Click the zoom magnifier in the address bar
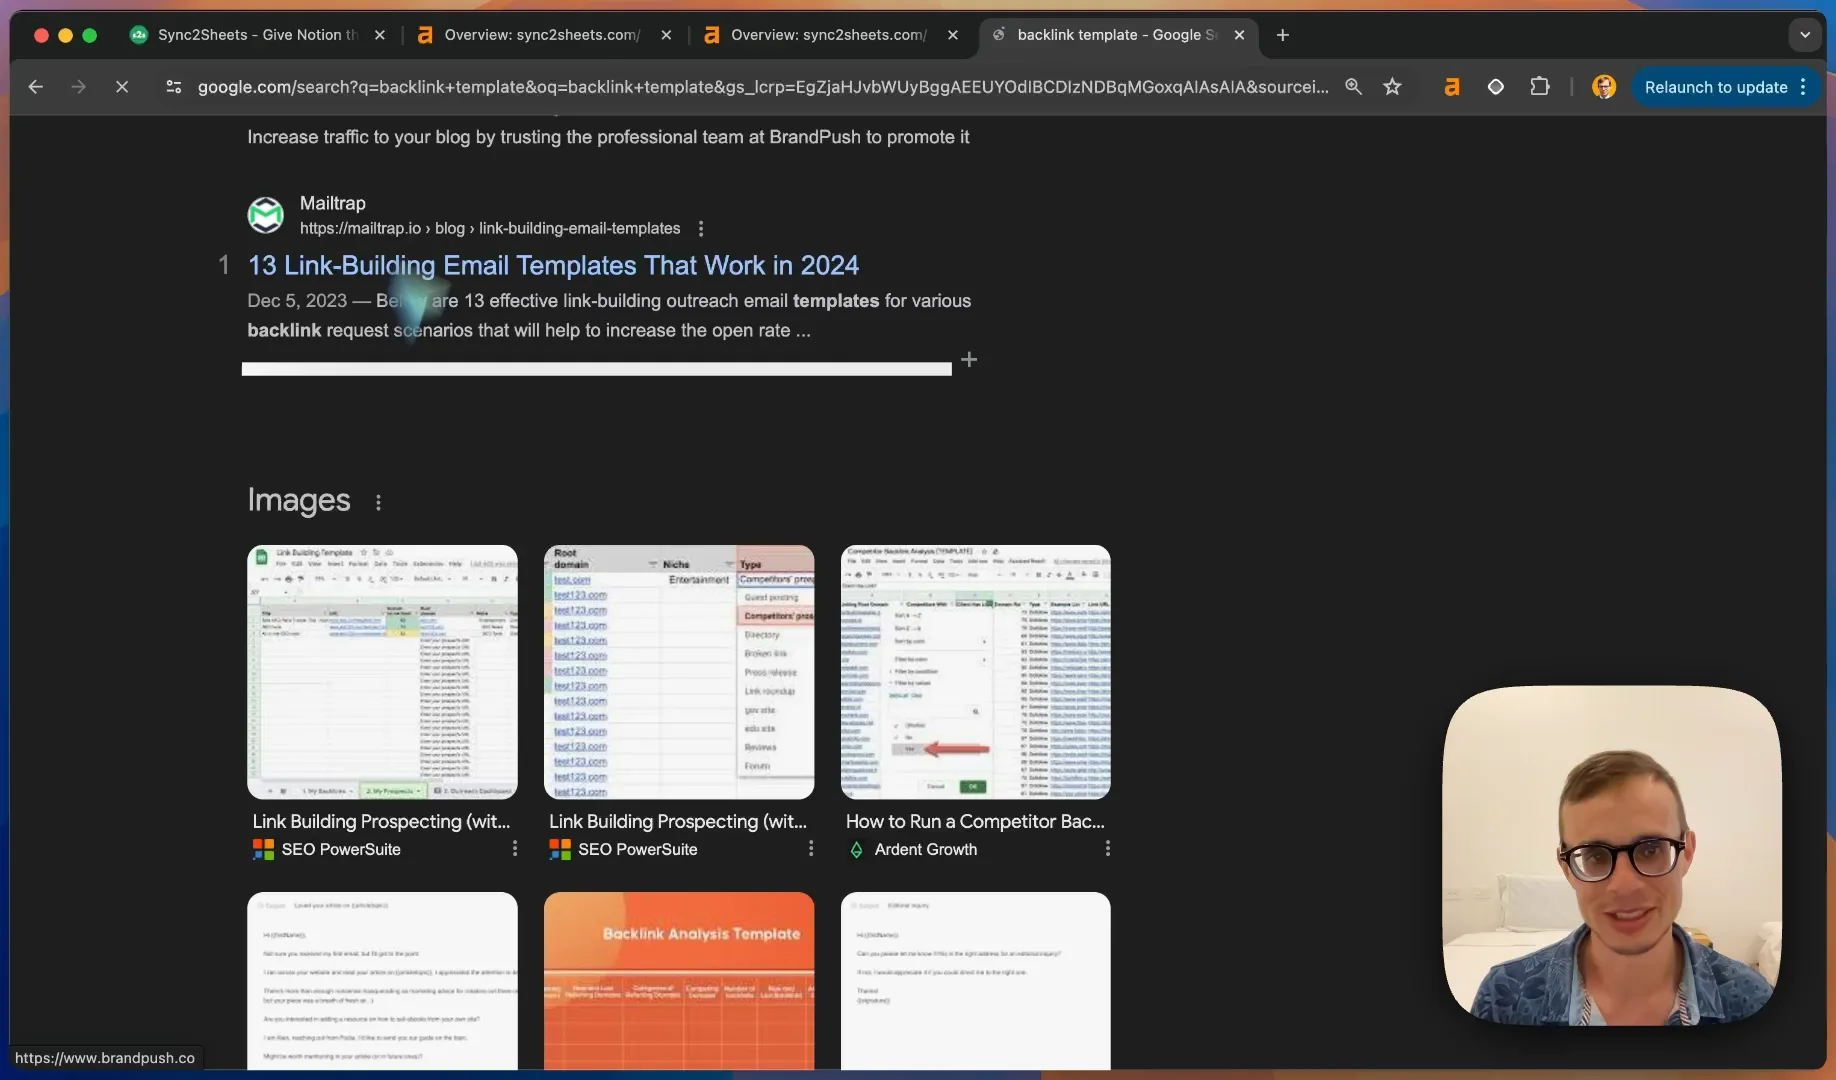The height and width of the screenshot is (1080, 1836). pos(1353,87)
